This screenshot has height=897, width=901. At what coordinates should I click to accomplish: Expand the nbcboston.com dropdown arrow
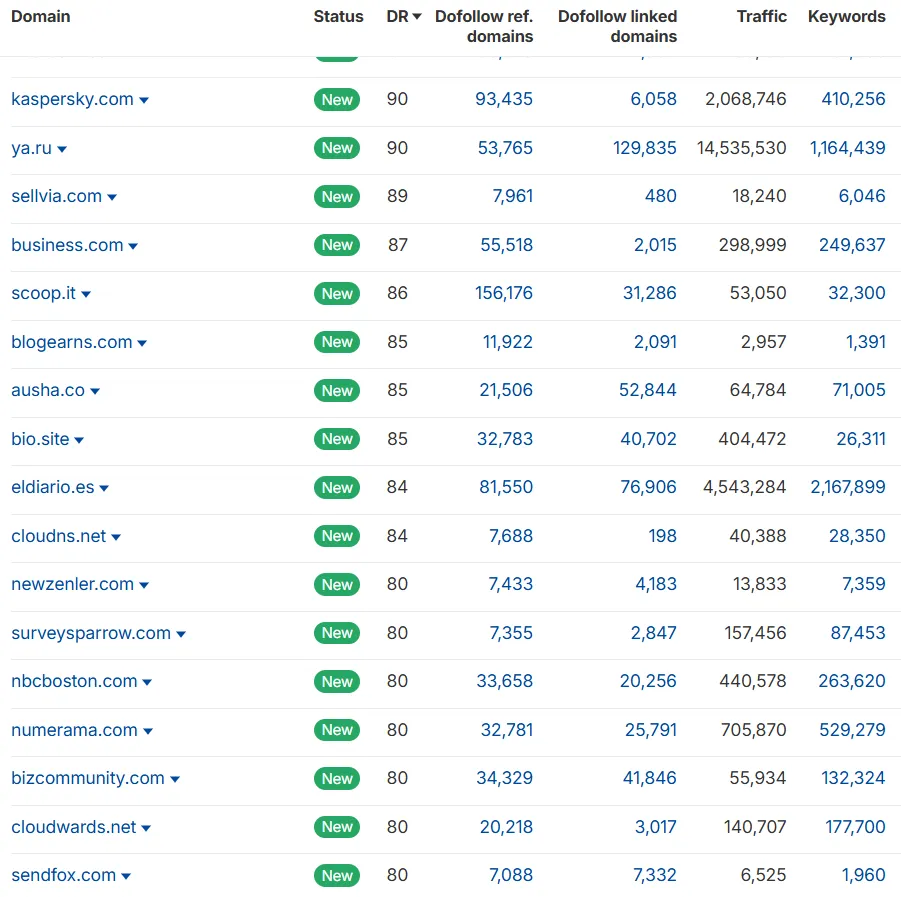(147, 683)
